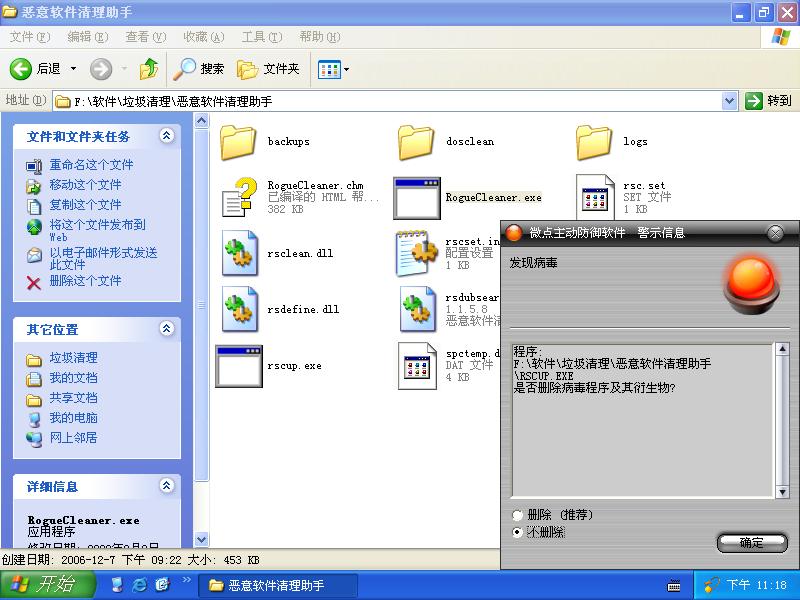Select the RogueCleaner.chm help file icon
The height and width of the screenshot is (600, 800).
(239, 197)
